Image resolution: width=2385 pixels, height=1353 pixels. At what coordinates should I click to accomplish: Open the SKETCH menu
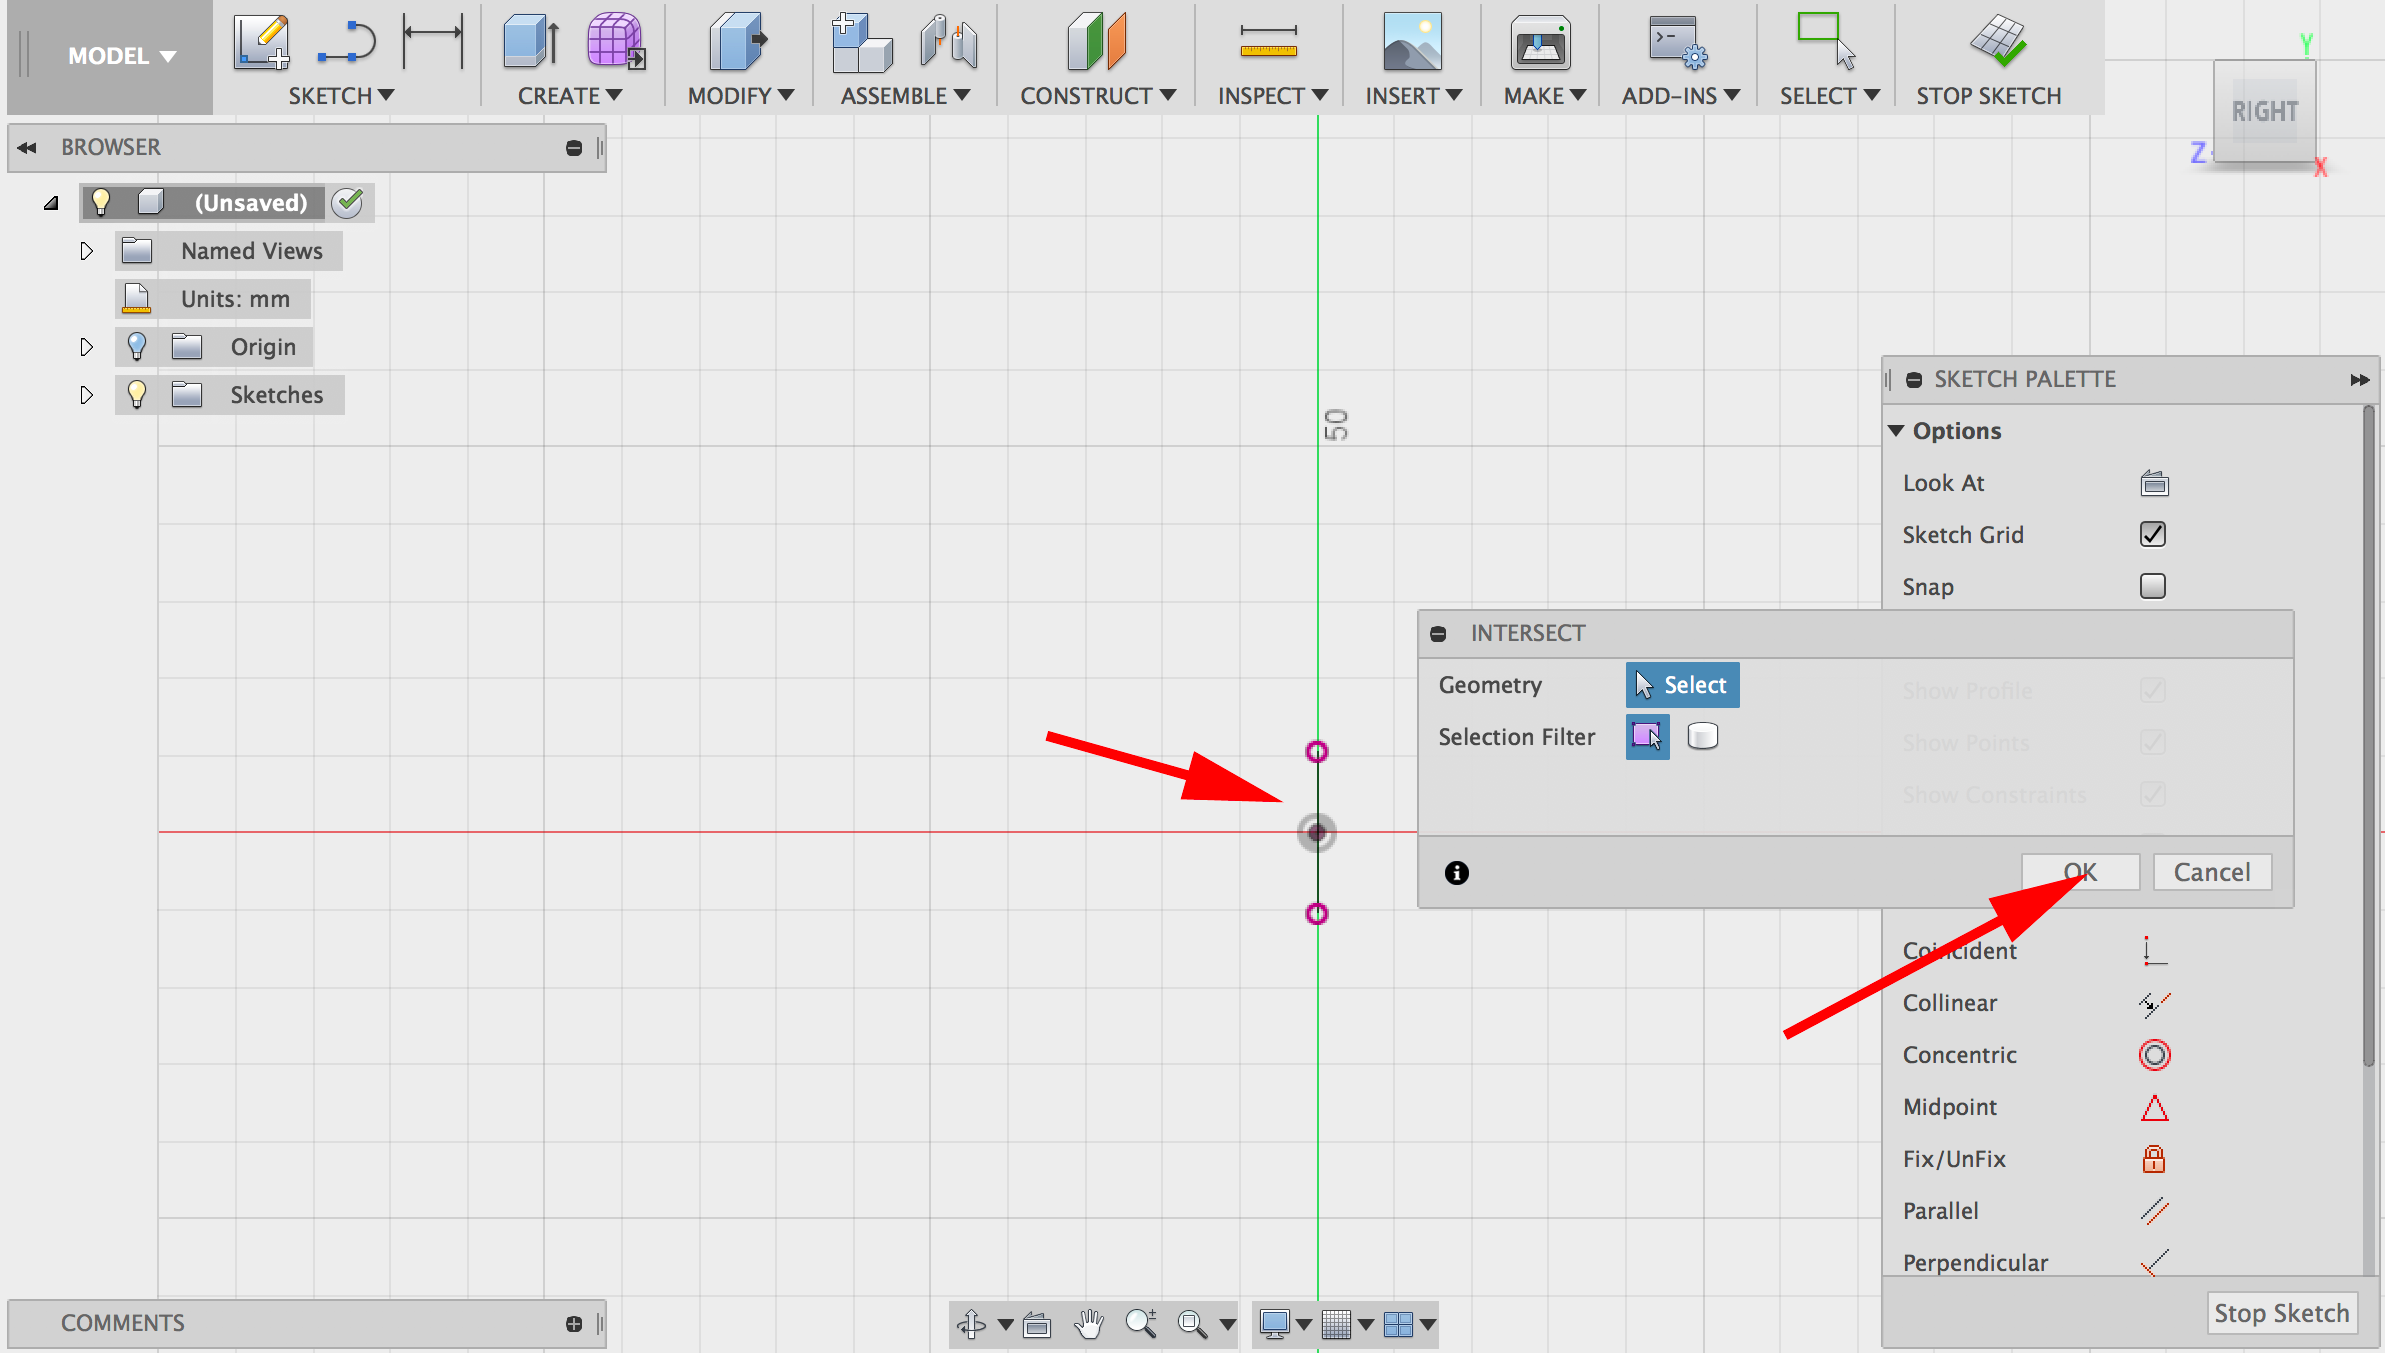[341, 96]
